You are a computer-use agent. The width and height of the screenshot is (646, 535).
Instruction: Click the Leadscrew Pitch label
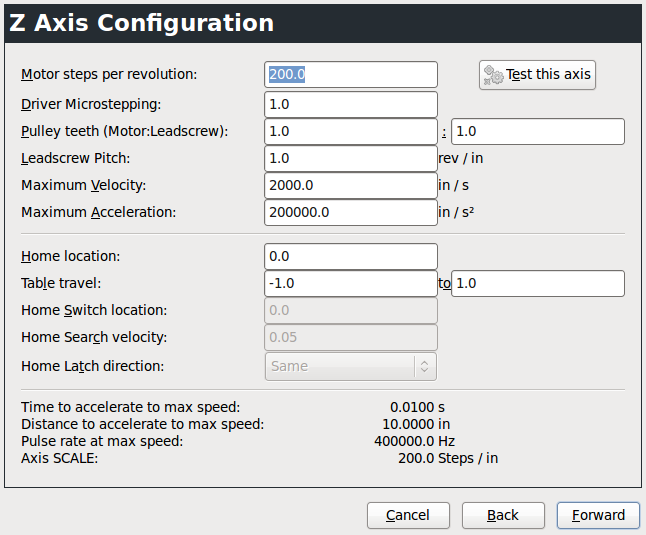[75, 159]
